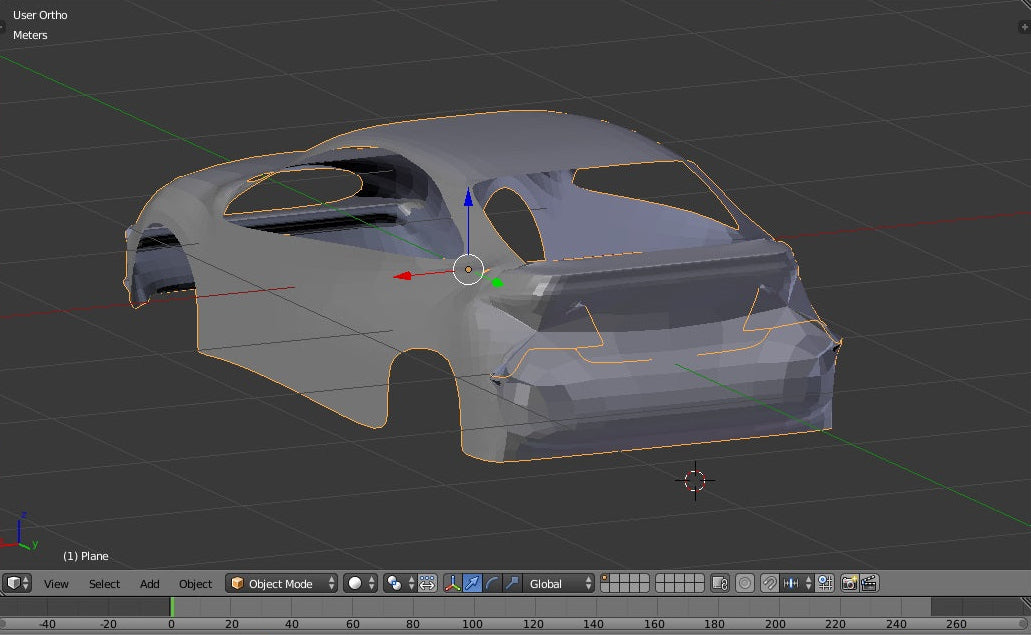The width and height of the screenshot is (1031, 635).
Task: Click the first visible layer button
Action: pos(606,579)
